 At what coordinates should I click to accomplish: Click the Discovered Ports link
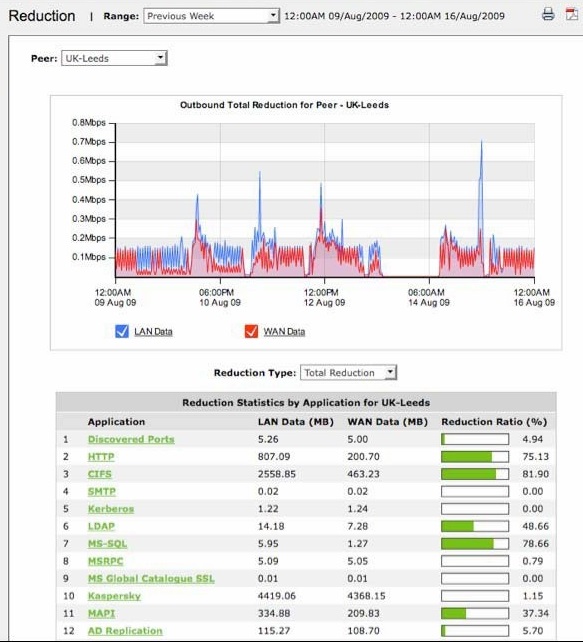pyautogui.click(x=131, y=439)
